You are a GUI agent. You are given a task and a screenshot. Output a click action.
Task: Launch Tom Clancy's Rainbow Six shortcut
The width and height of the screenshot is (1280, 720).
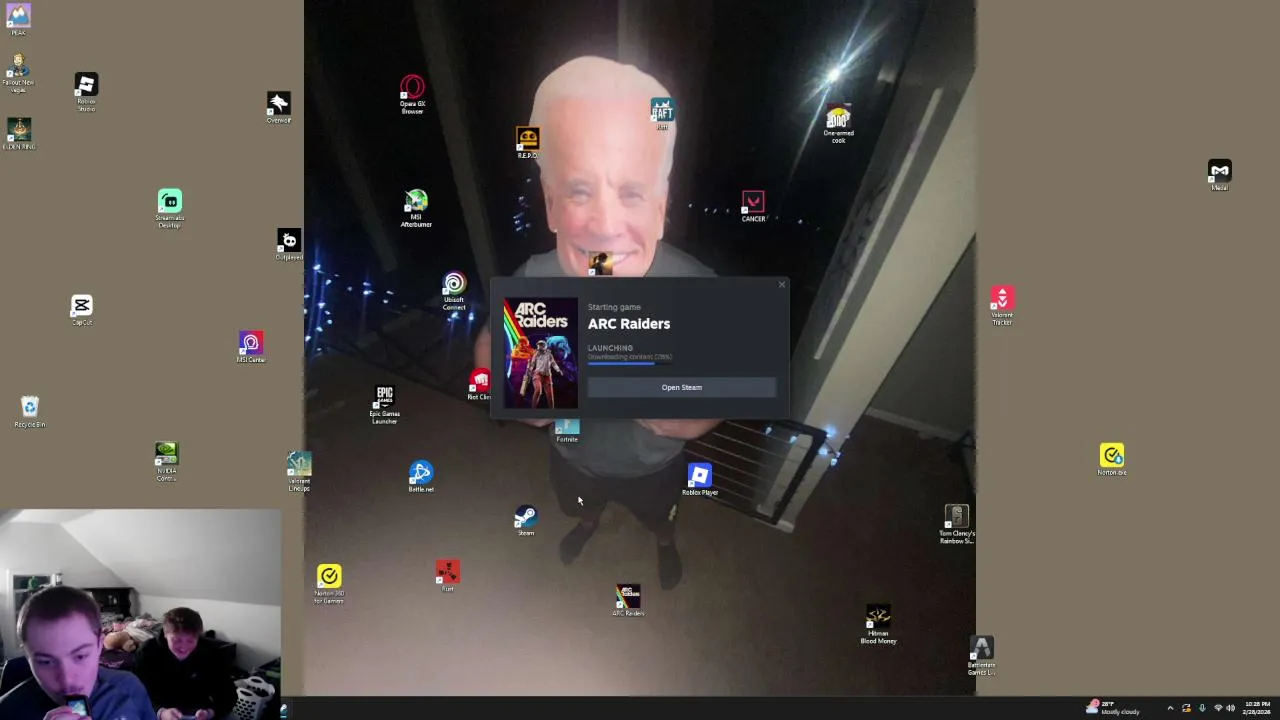tap(957, 524)
